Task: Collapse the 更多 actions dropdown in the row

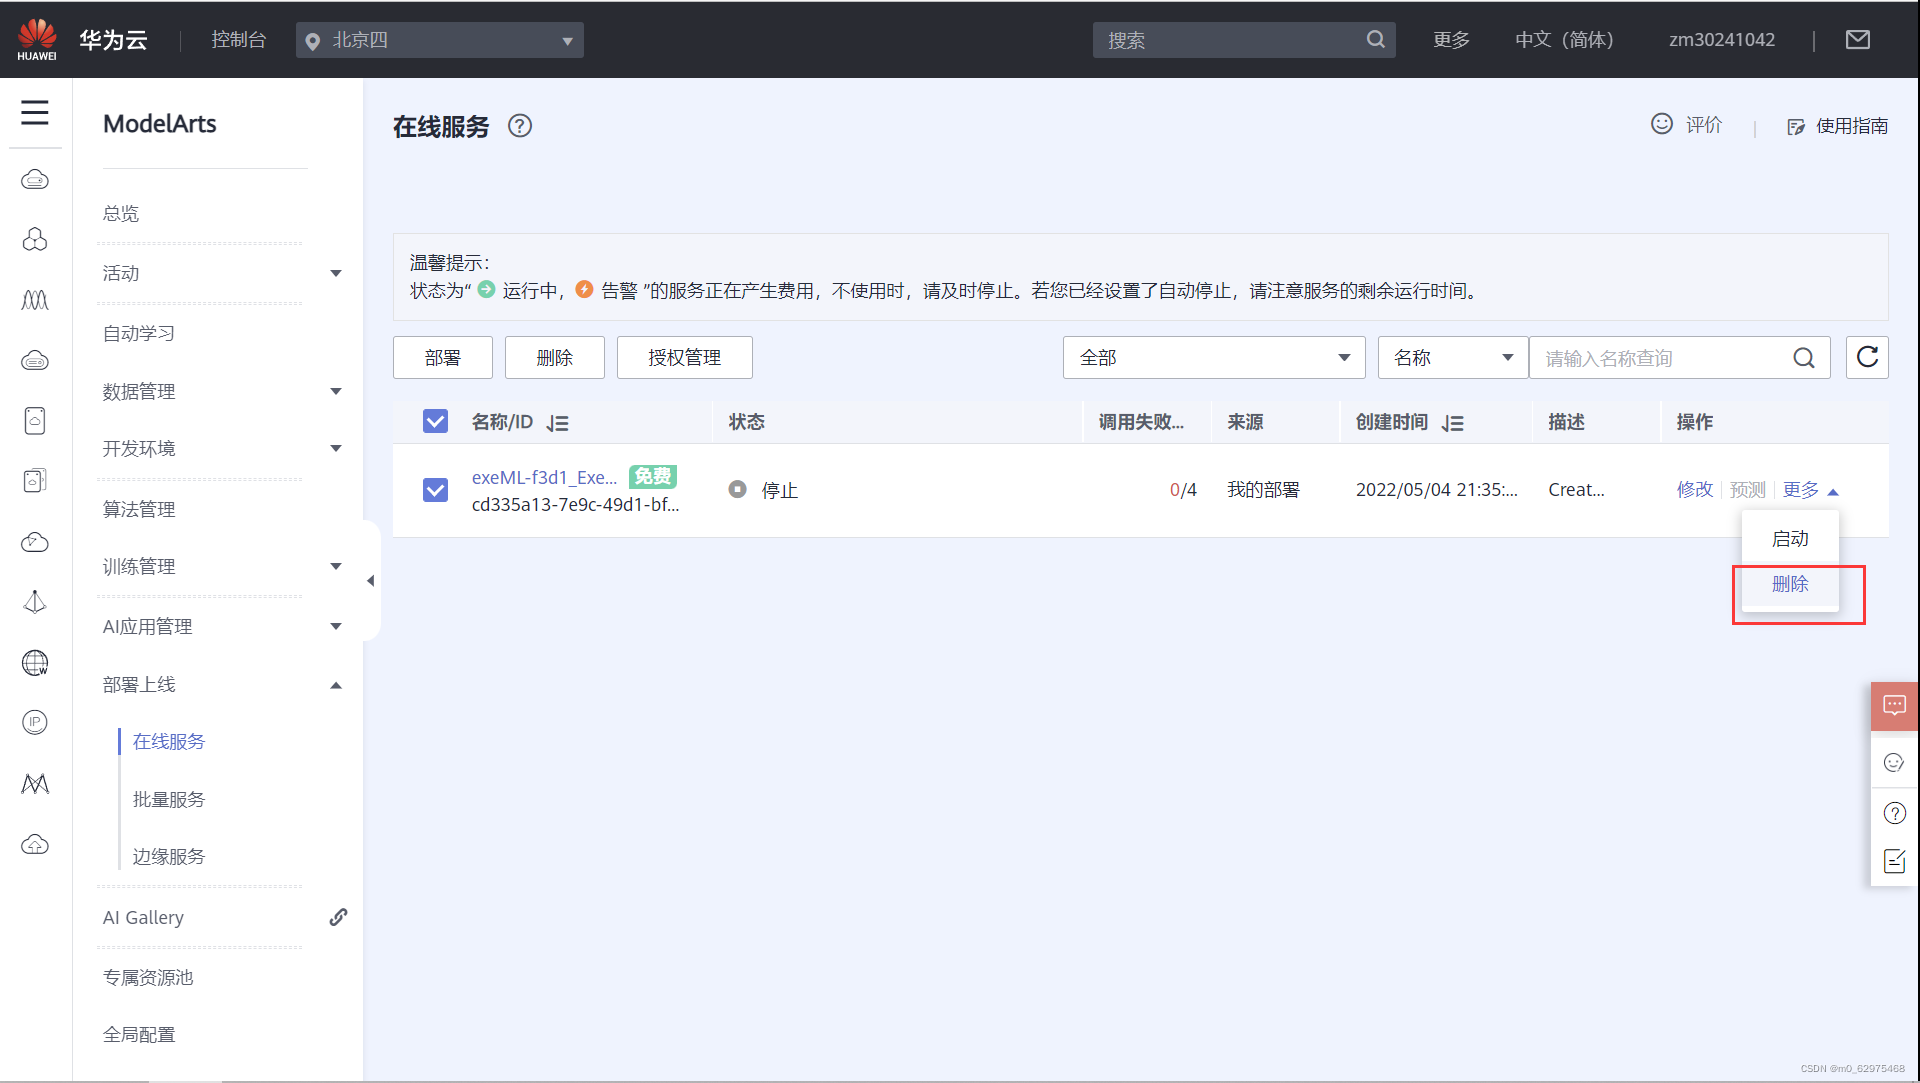Action: point(1811,490)
